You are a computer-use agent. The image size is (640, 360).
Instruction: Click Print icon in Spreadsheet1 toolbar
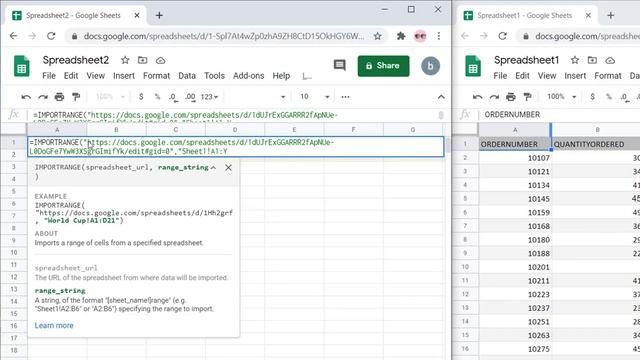(511, 97)
